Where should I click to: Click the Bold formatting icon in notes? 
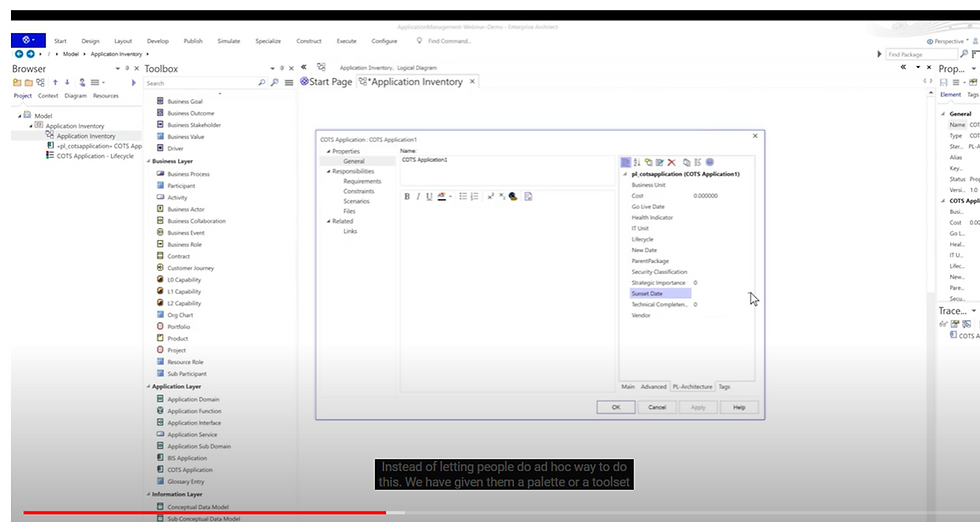pos(407,196)
